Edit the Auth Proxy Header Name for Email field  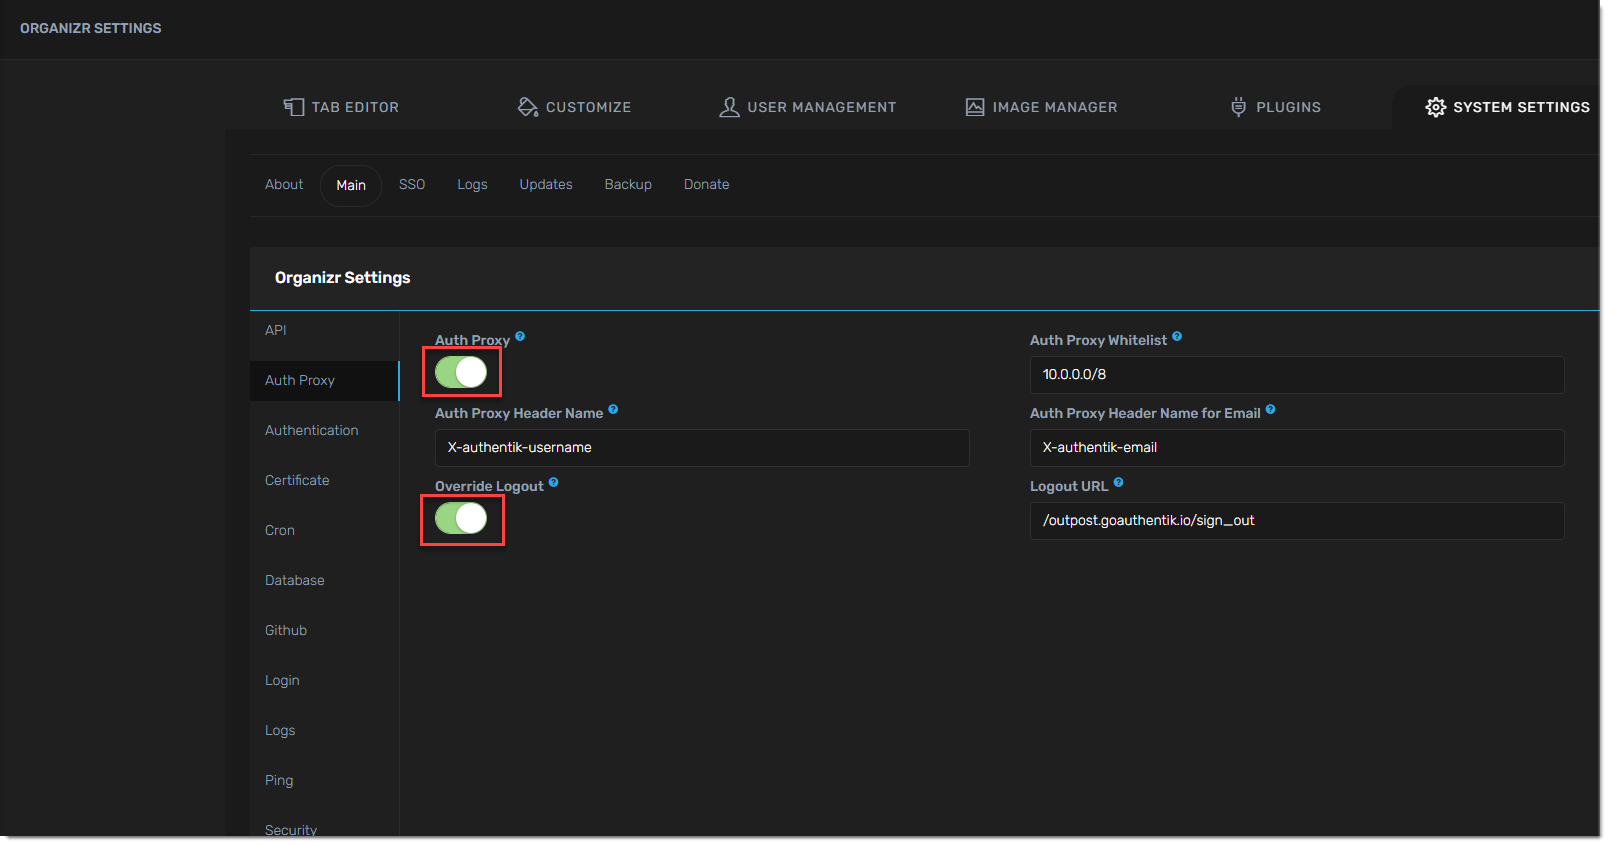(x=1296, y=448)
